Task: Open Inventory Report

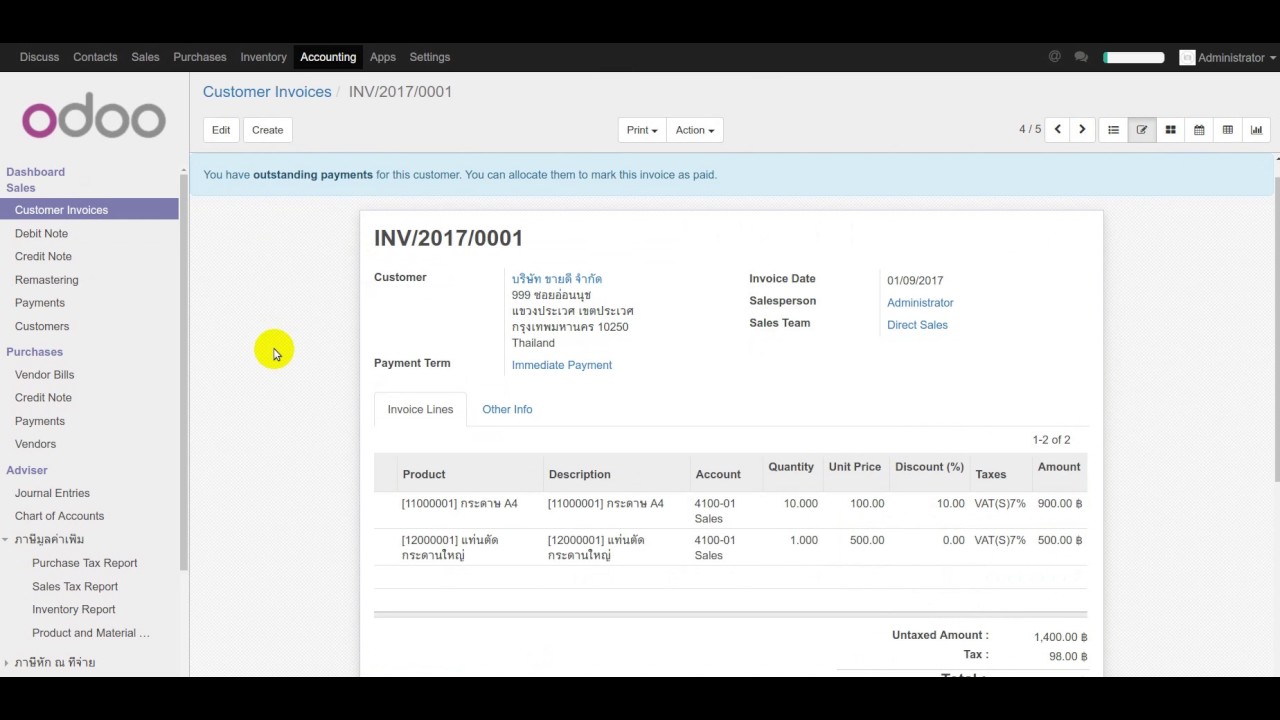Action: [73, 610]
